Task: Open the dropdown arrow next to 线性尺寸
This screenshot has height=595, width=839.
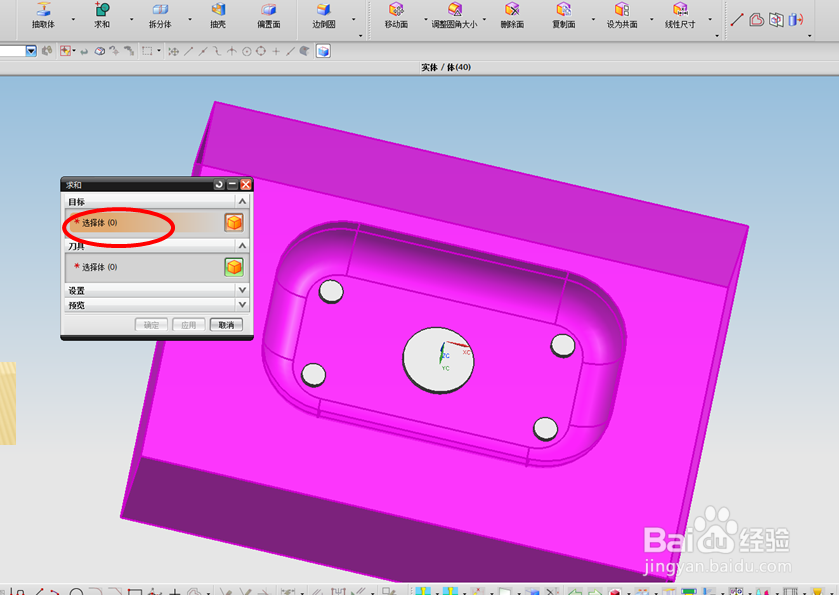Action: [x=710, y=19]
